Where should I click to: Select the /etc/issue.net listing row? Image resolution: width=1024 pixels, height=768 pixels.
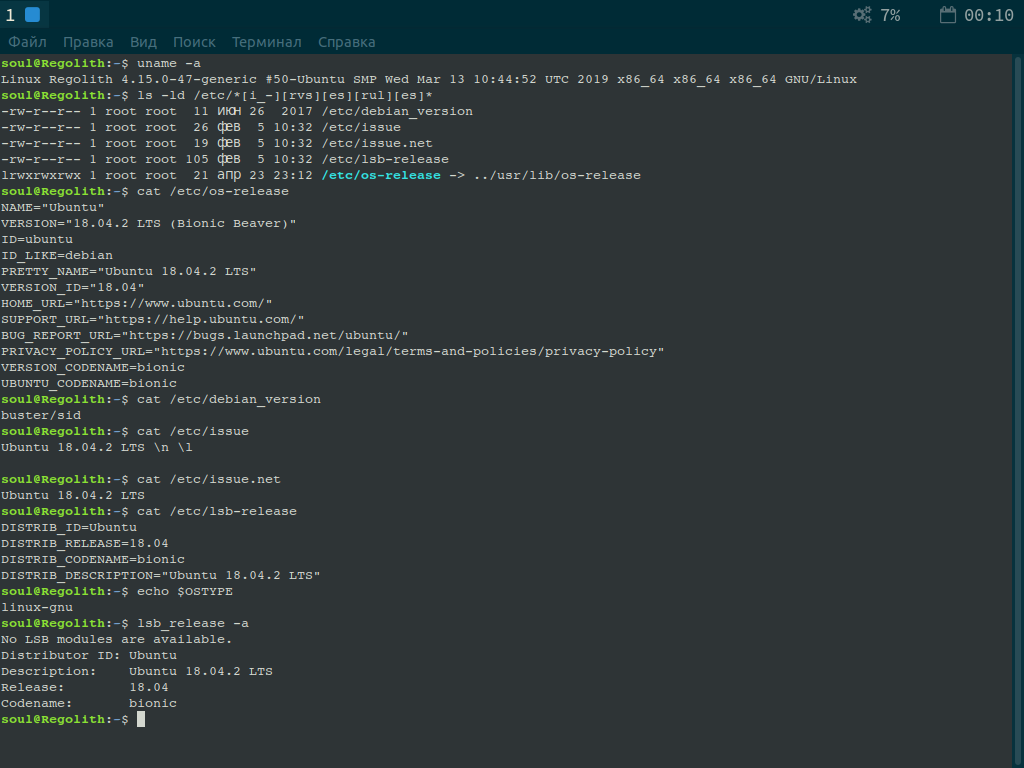tap(217, 144)
